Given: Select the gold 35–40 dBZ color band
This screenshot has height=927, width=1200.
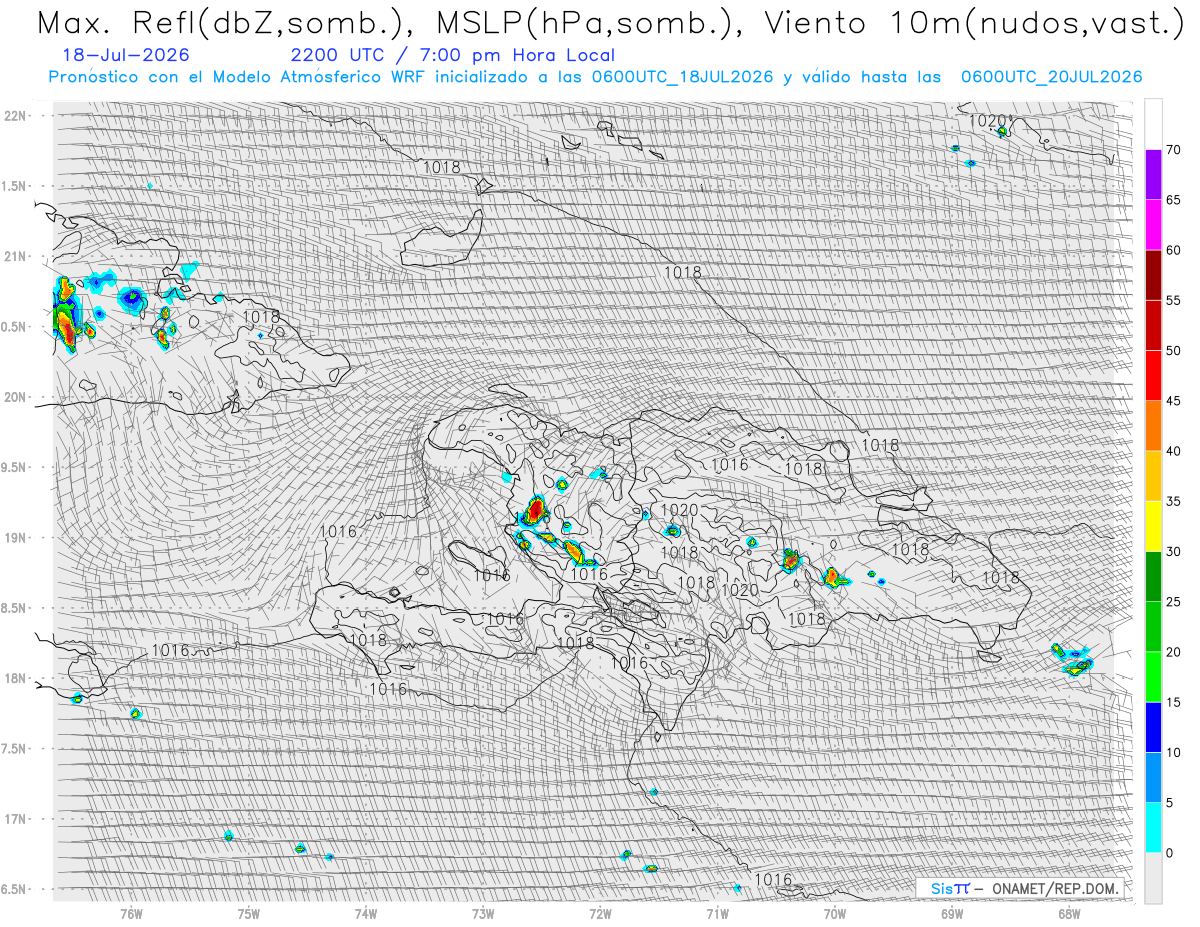Looking at the screenshot, I should (1153, 476).
